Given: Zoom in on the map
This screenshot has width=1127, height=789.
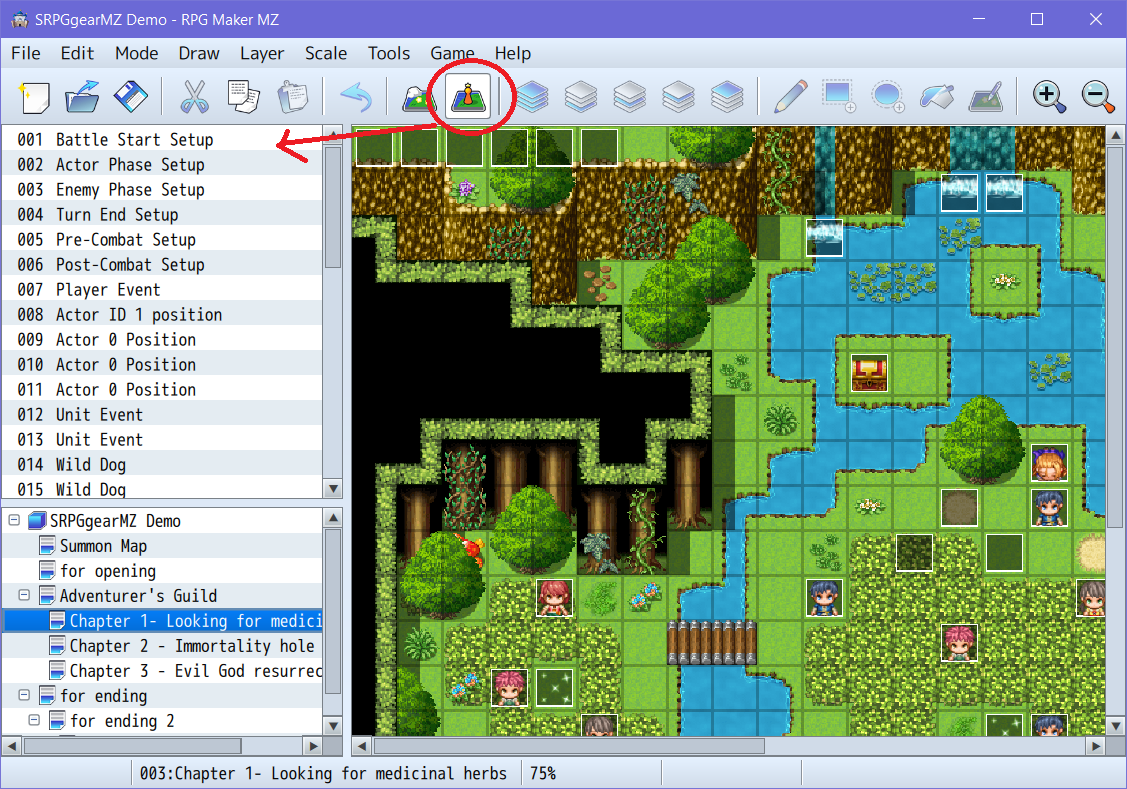Looking at the screenshot, I should point(1049,96).
